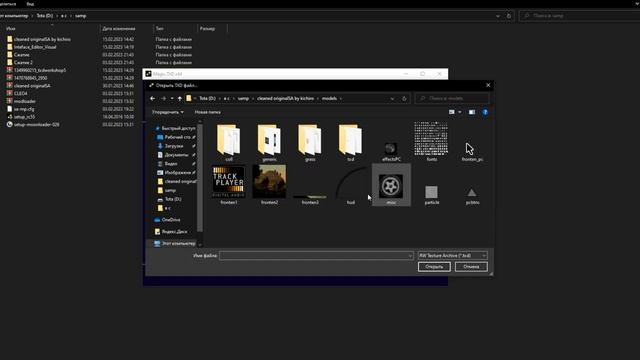Click the samp breadcrumb in the dialog path

pyautogui.click(x=243, y=98)
